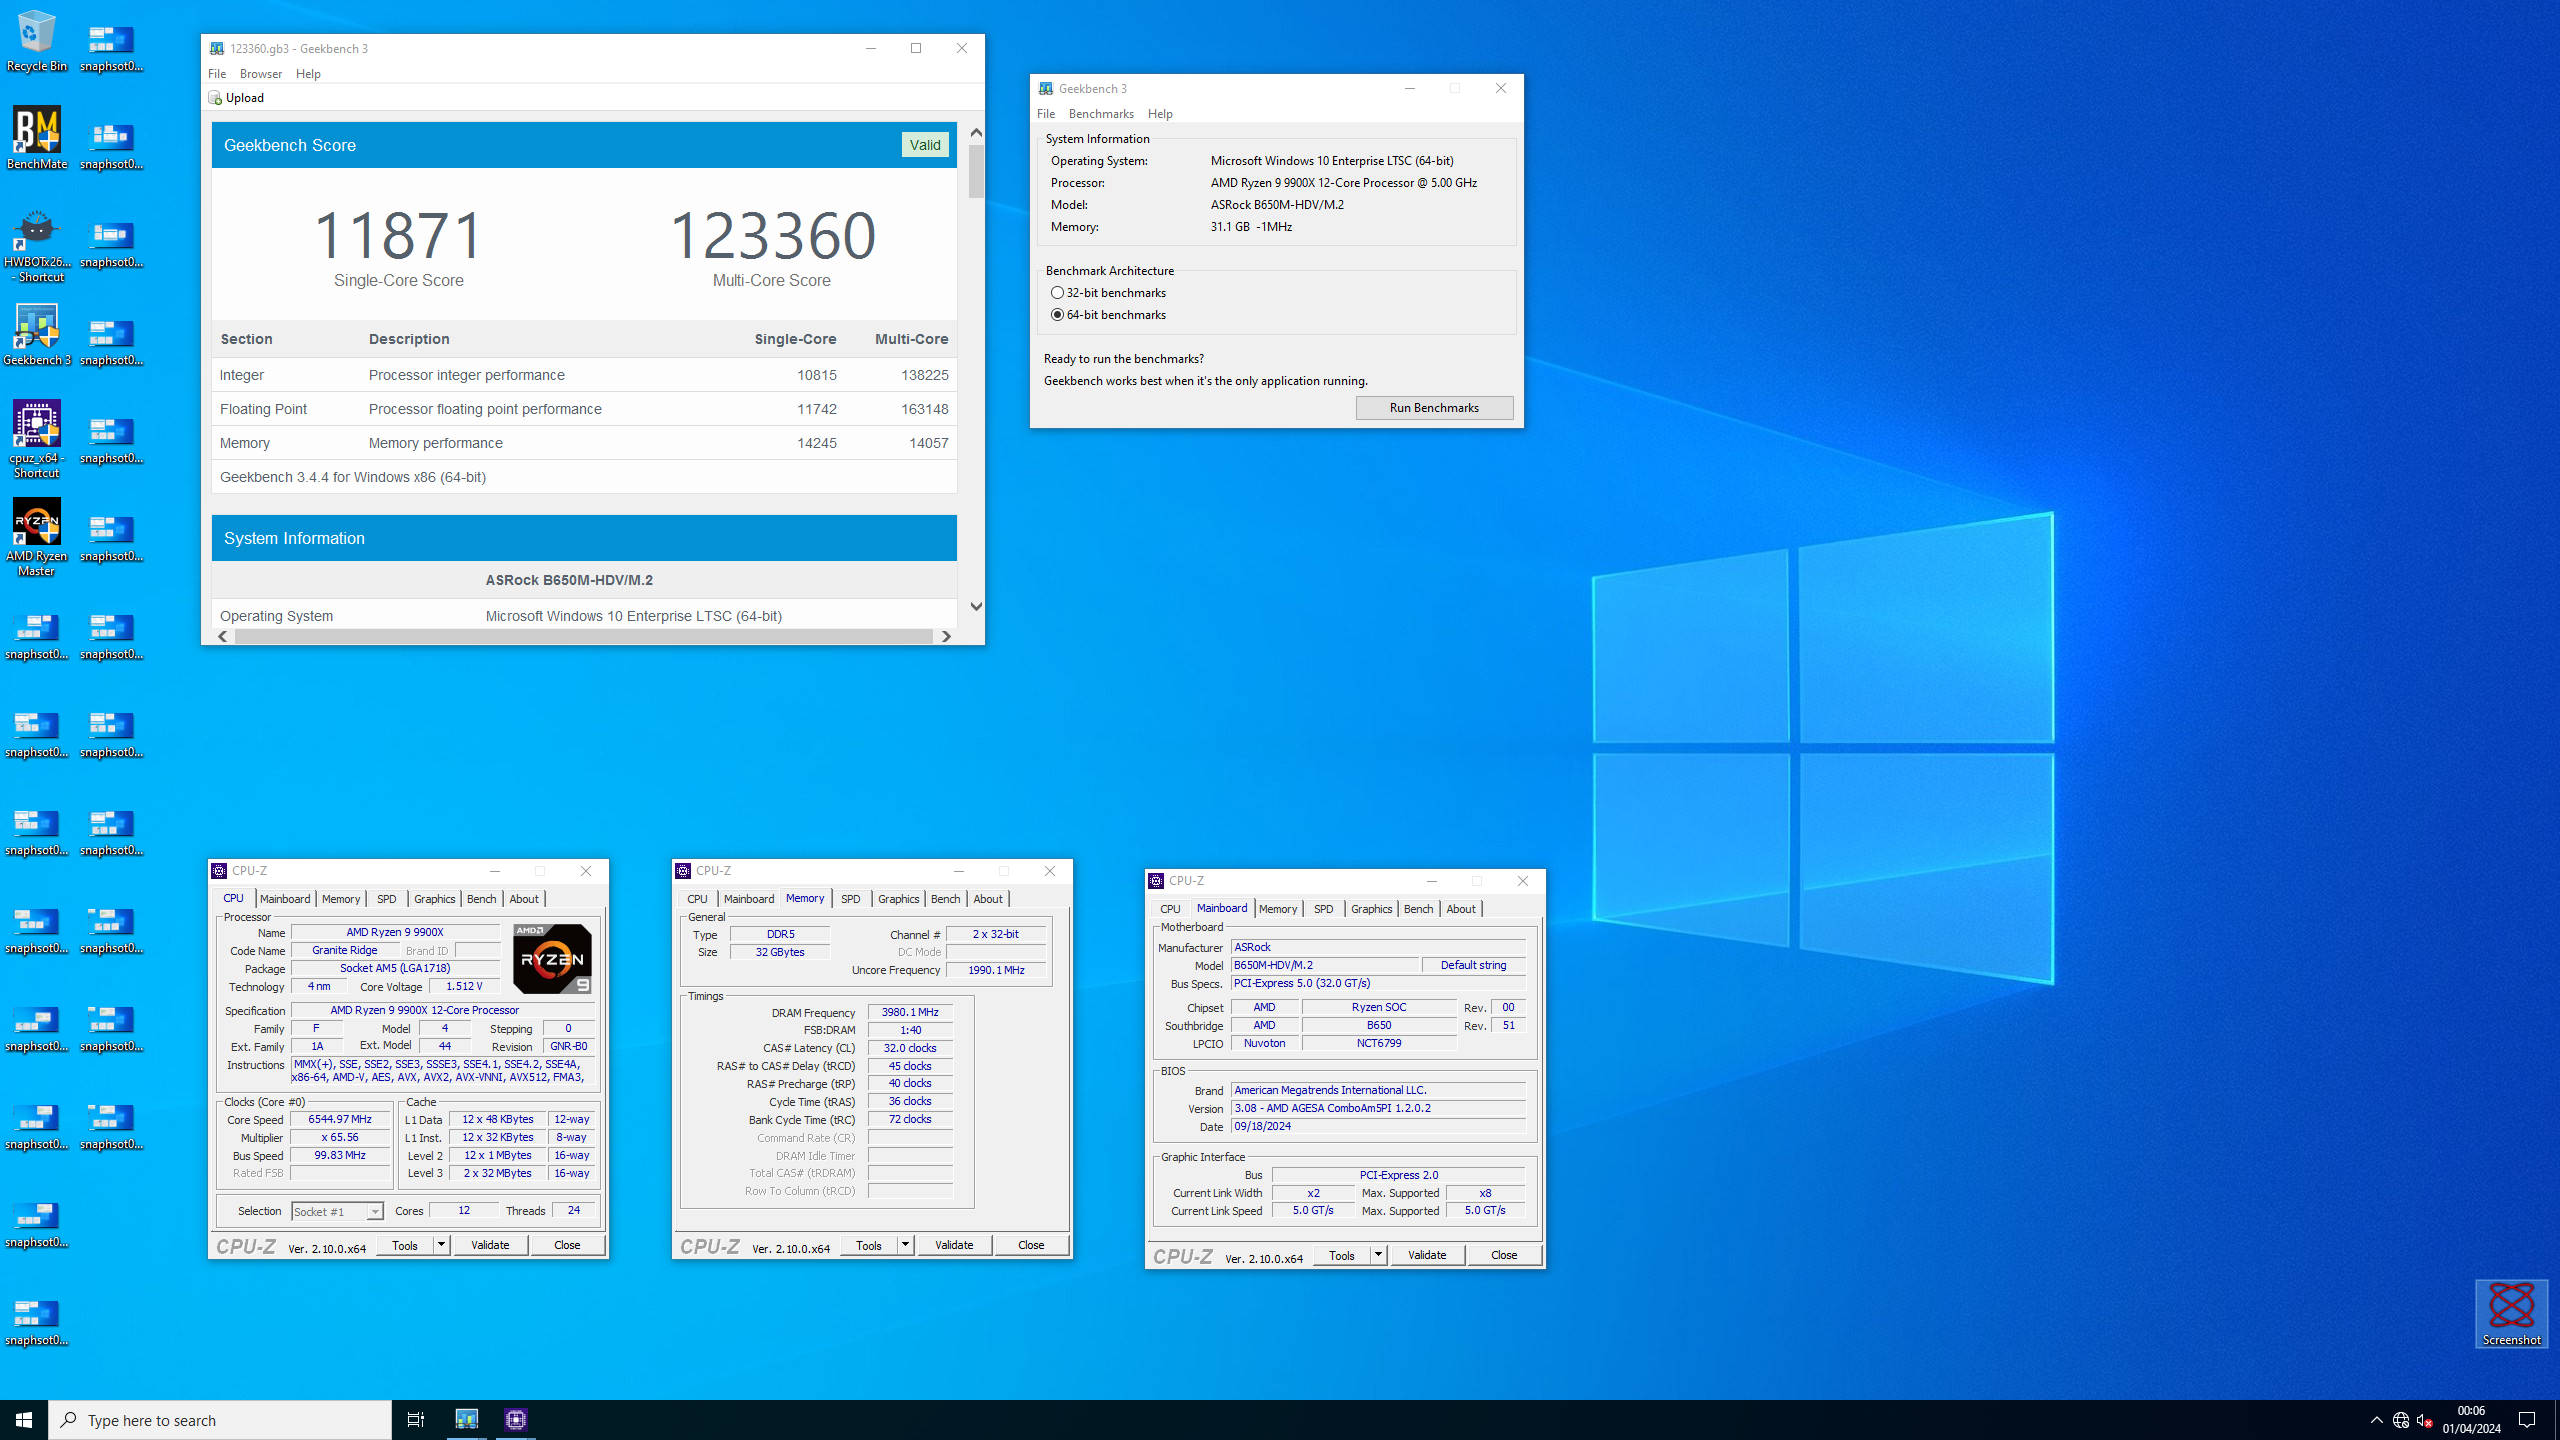Image resolution: width=2560 pixels, height=1440 pixels.
Task: Click Close button in CPU-Z Mainboard window
Action: [1504, 1255]
